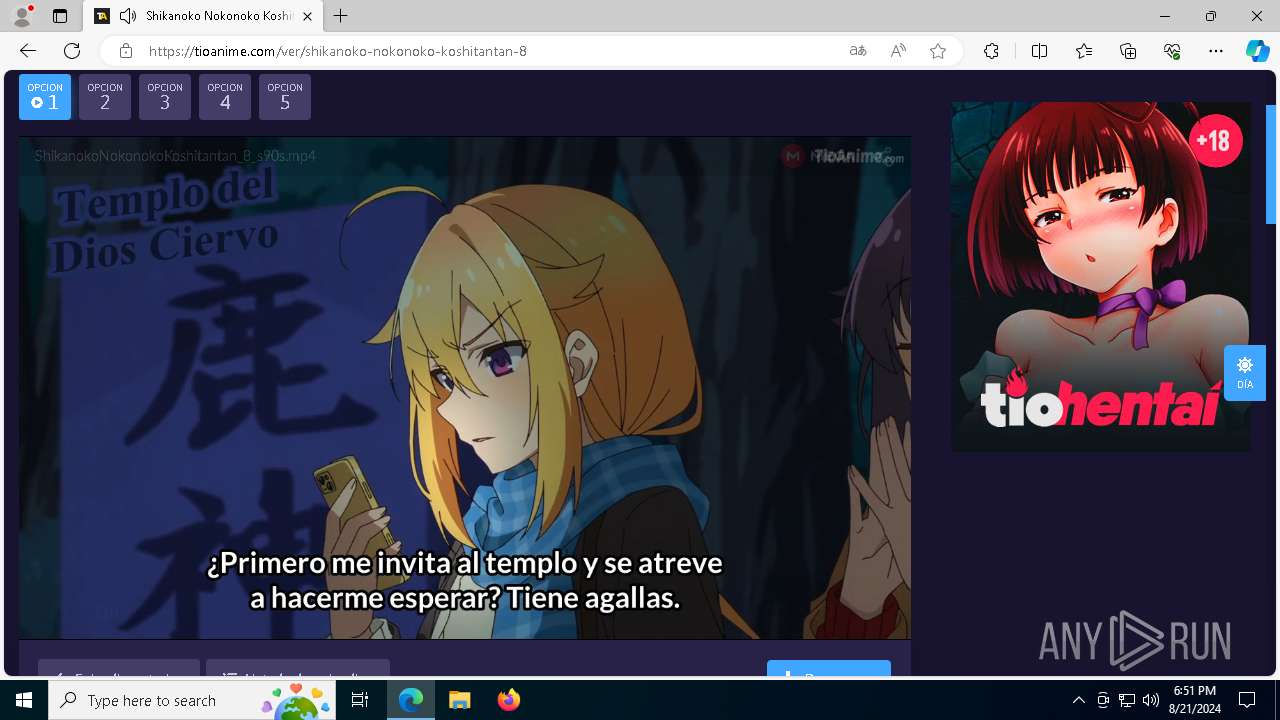1280x720 pixels.
Task: Open Task View on taskbar
Action: [361, 700]
